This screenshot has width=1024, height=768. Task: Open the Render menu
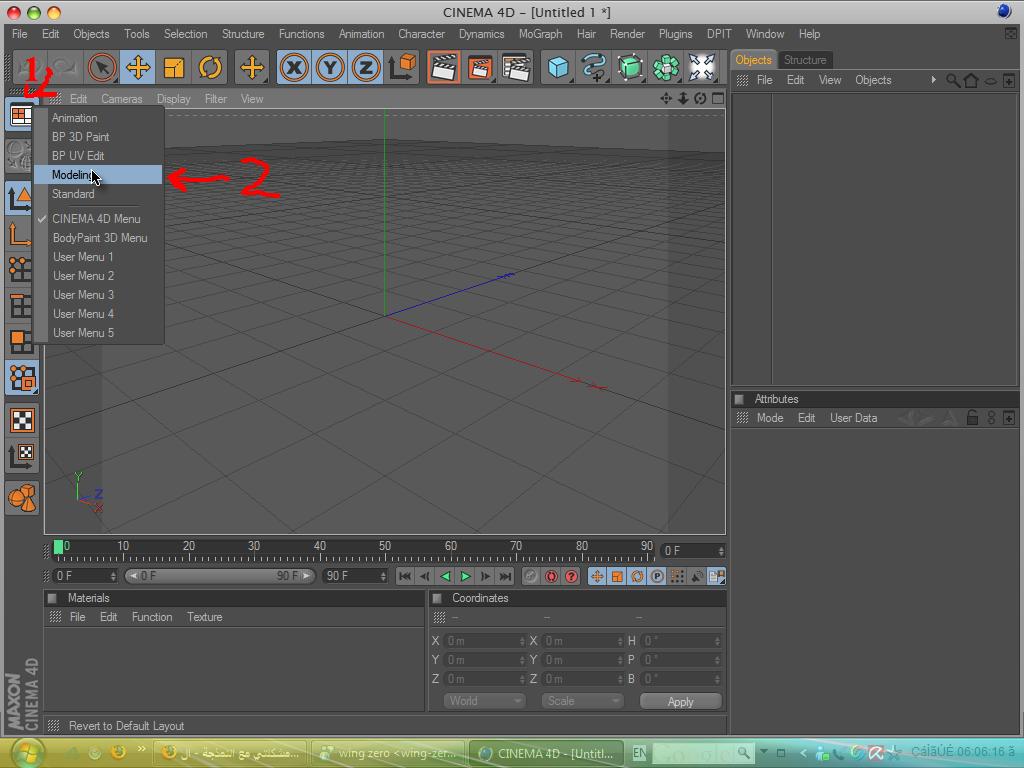(x=627, y=34)
